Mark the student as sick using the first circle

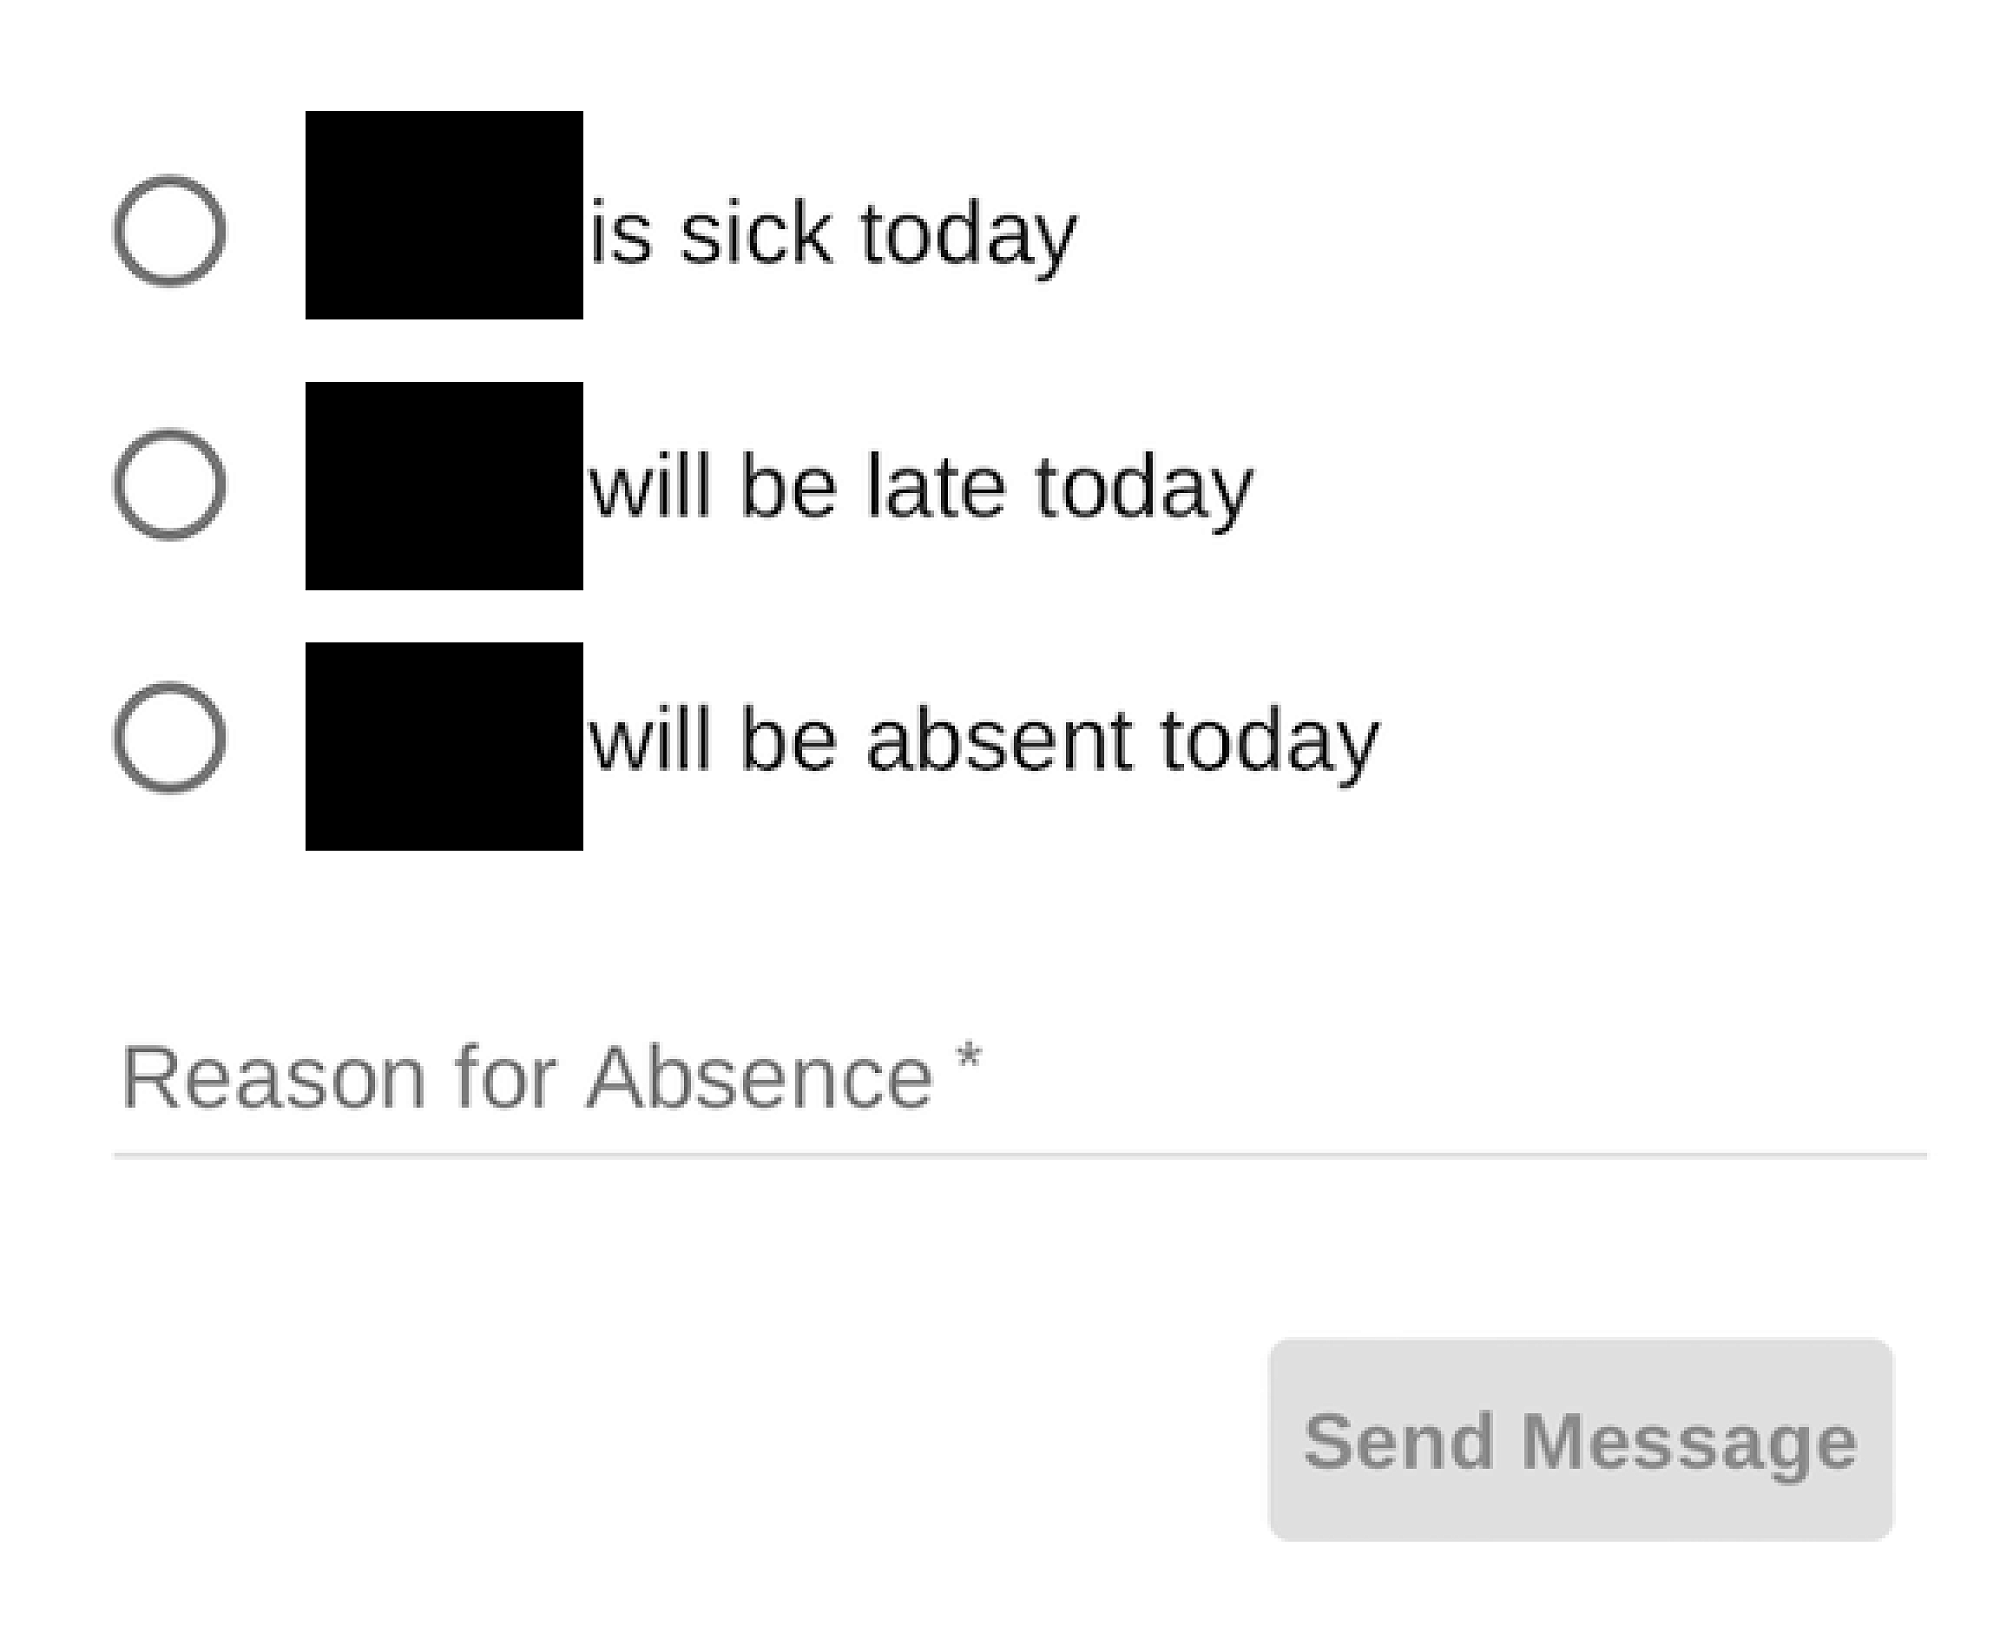[x=169, y=231]
